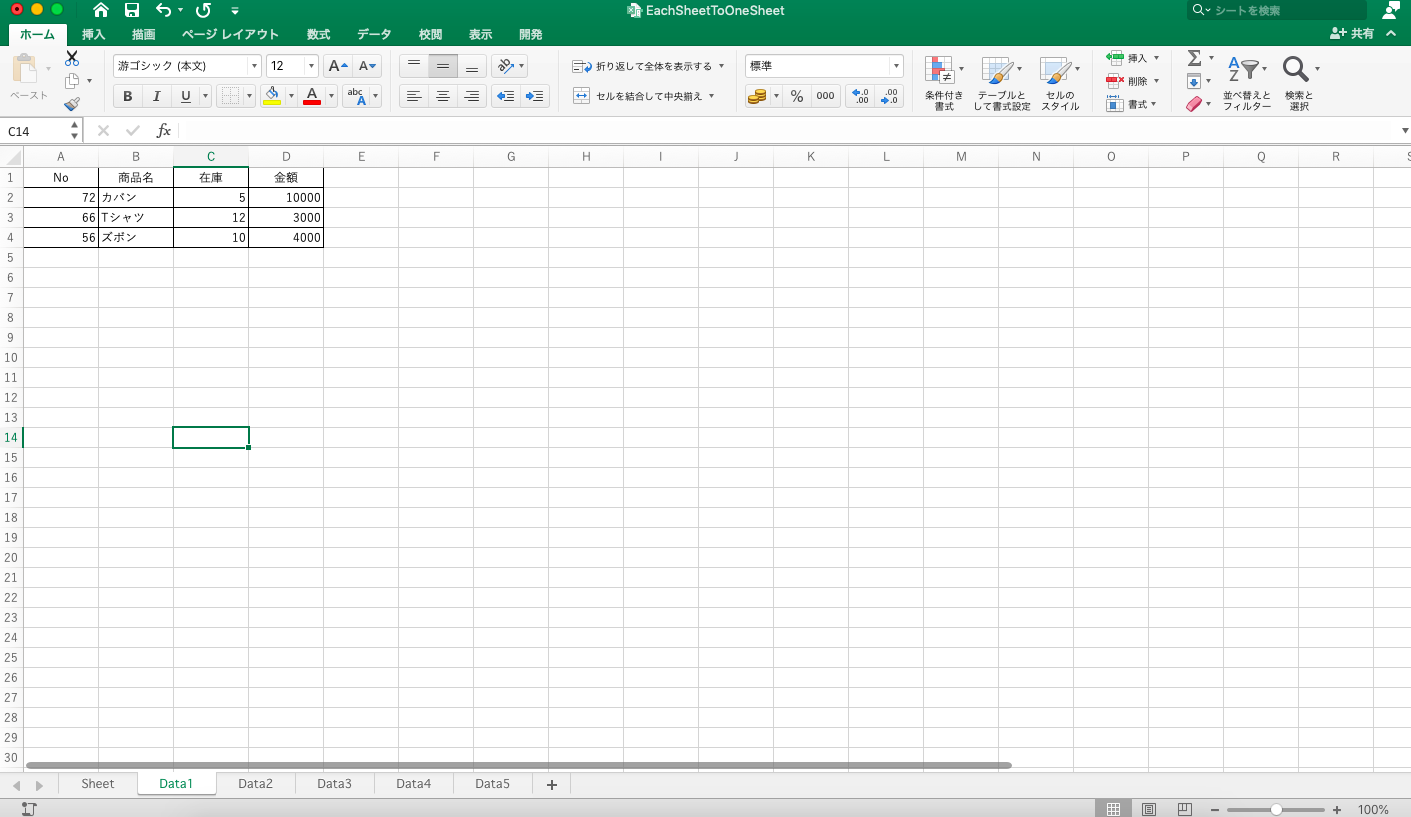Decrease font size with small A
The height and width of the screenshot is (817, 1411).
tap(367, 66)
